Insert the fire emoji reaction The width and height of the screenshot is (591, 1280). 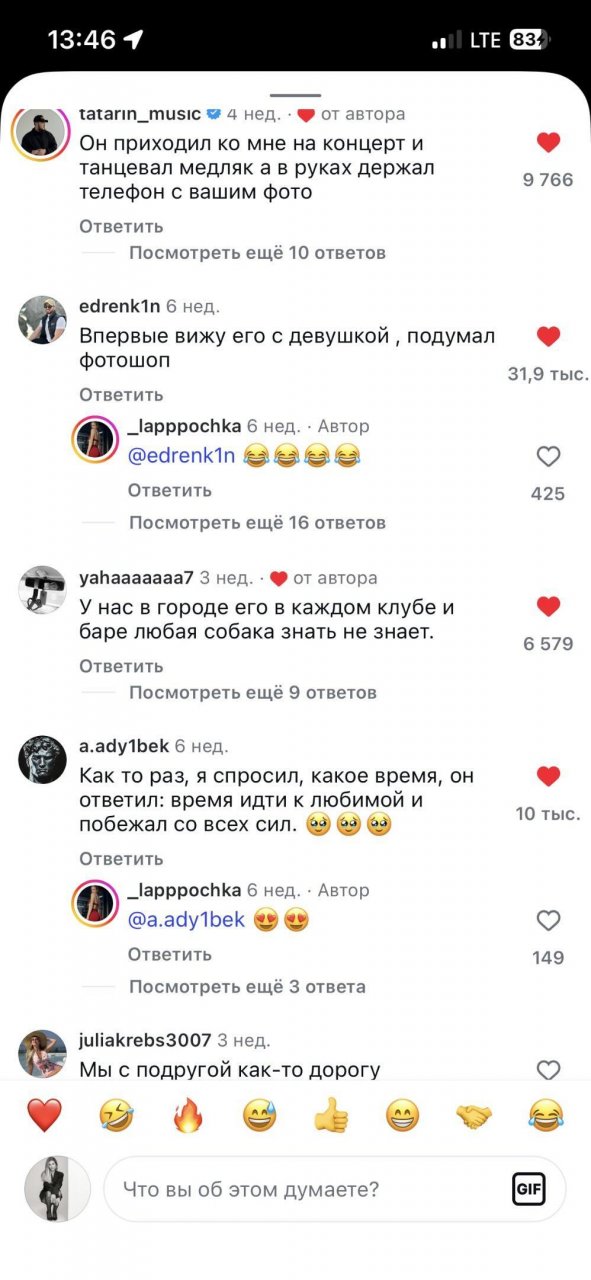pos(188,1114)
